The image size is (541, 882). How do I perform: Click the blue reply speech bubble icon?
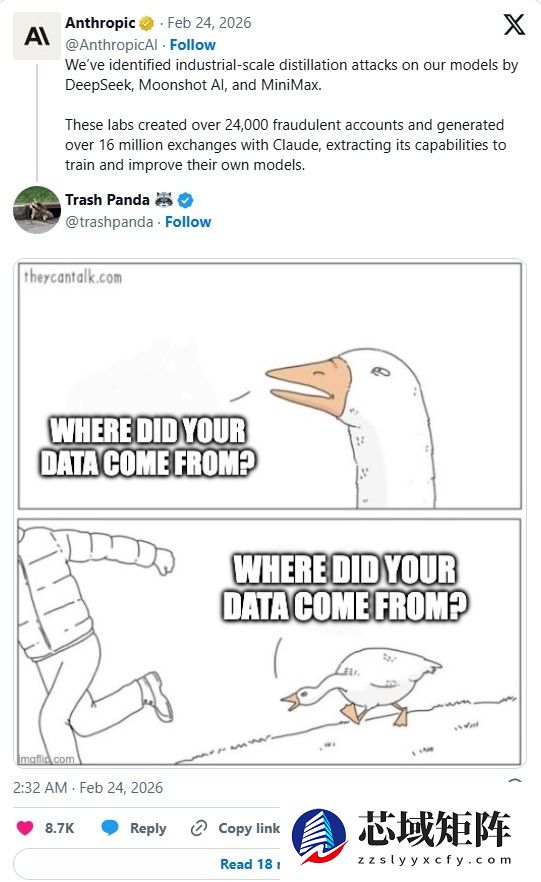pos(110,828)
